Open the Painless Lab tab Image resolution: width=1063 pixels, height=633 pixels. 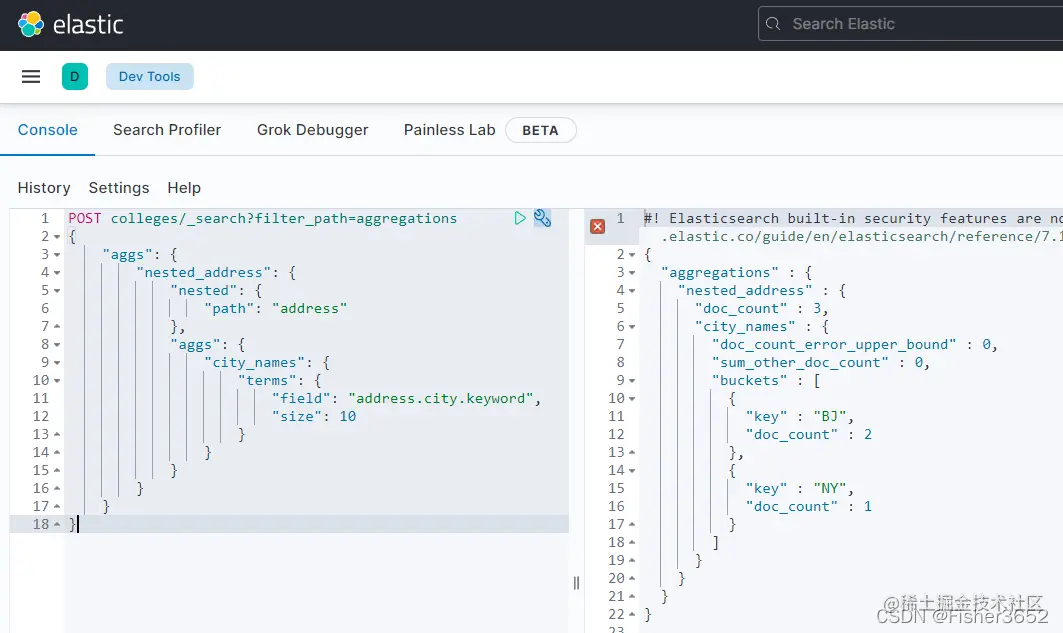click(x=449, y=130)
